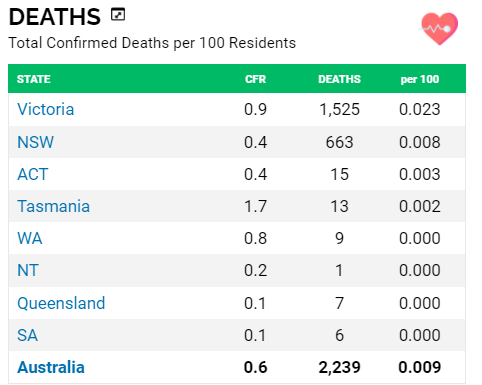Open the Australia total link
Image resolution: width=482 pixels, height=385 pixels.
[x=51, y=367]
